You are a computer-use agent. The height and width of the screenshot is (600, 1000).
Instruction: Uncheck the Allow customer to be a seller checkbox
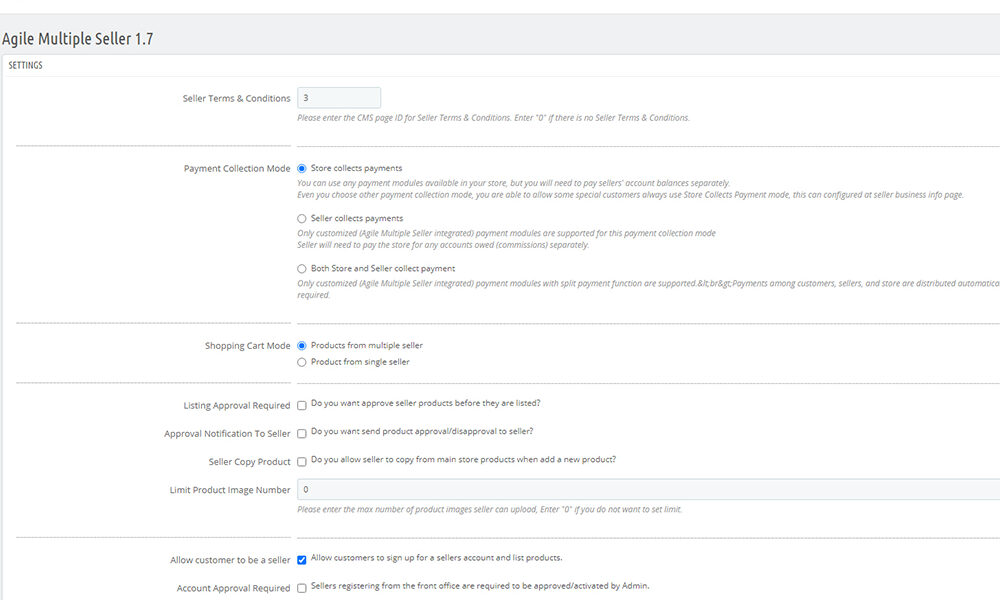[302, 560]
